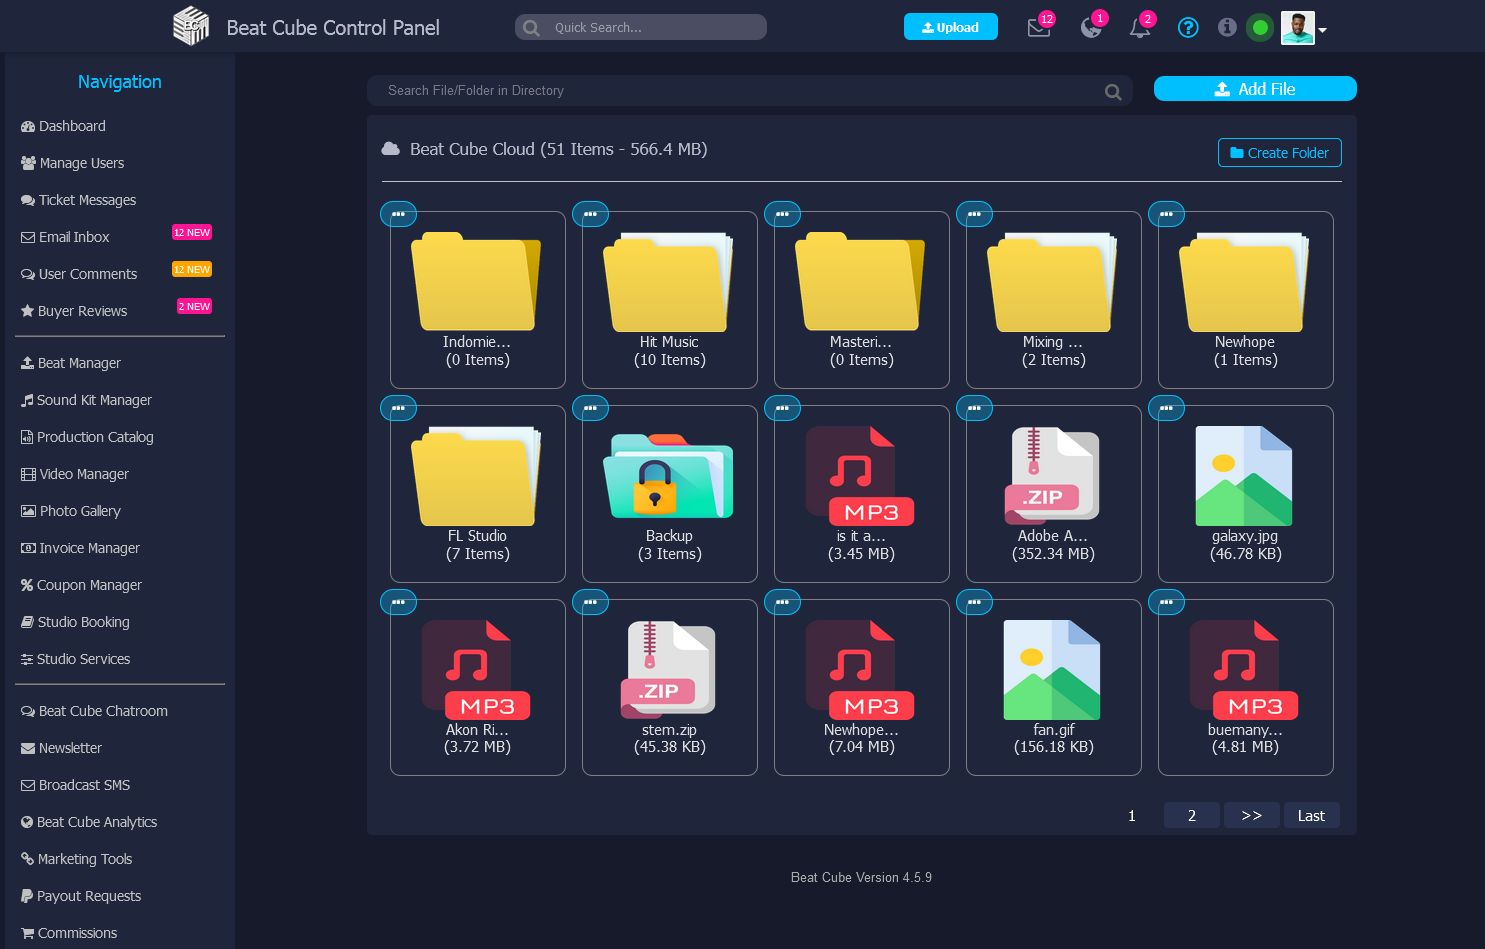Open the locked Backup folder

668,476
